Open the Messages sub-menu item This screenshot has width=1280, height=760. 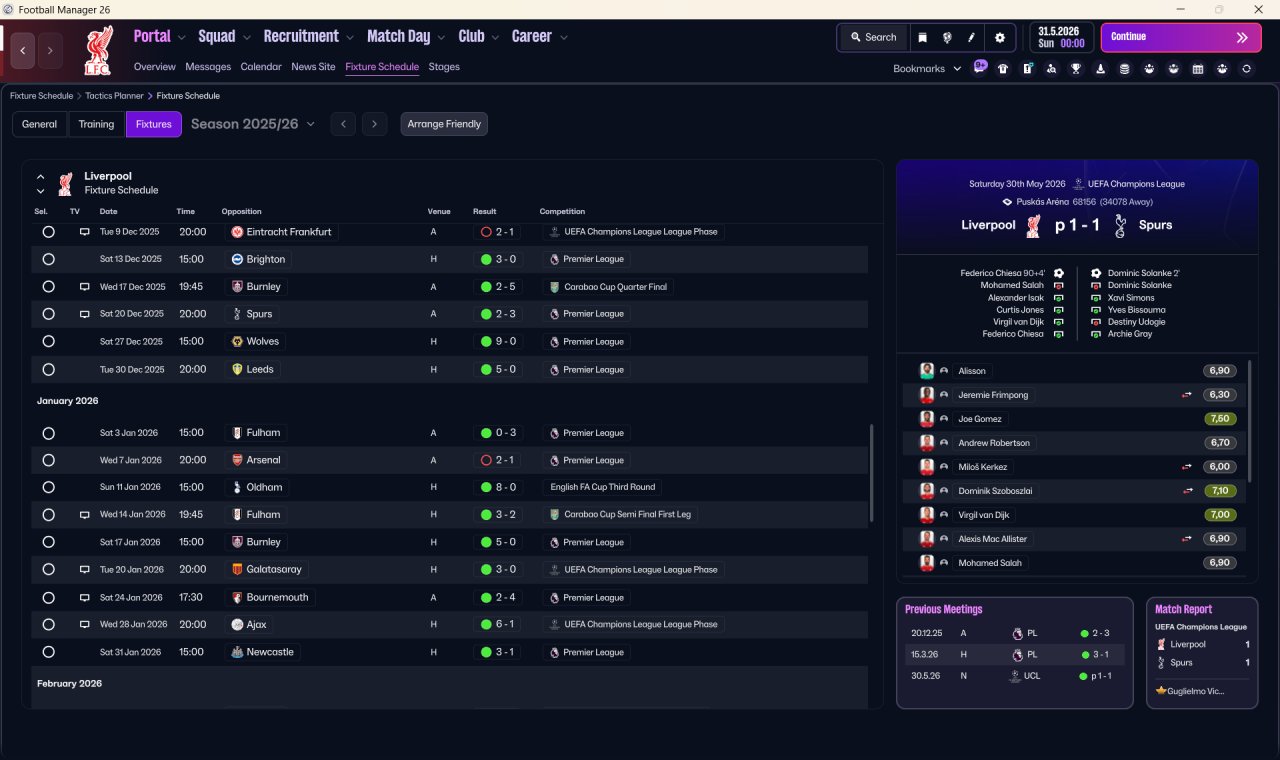pyautogui.click(x=208, y=67)
